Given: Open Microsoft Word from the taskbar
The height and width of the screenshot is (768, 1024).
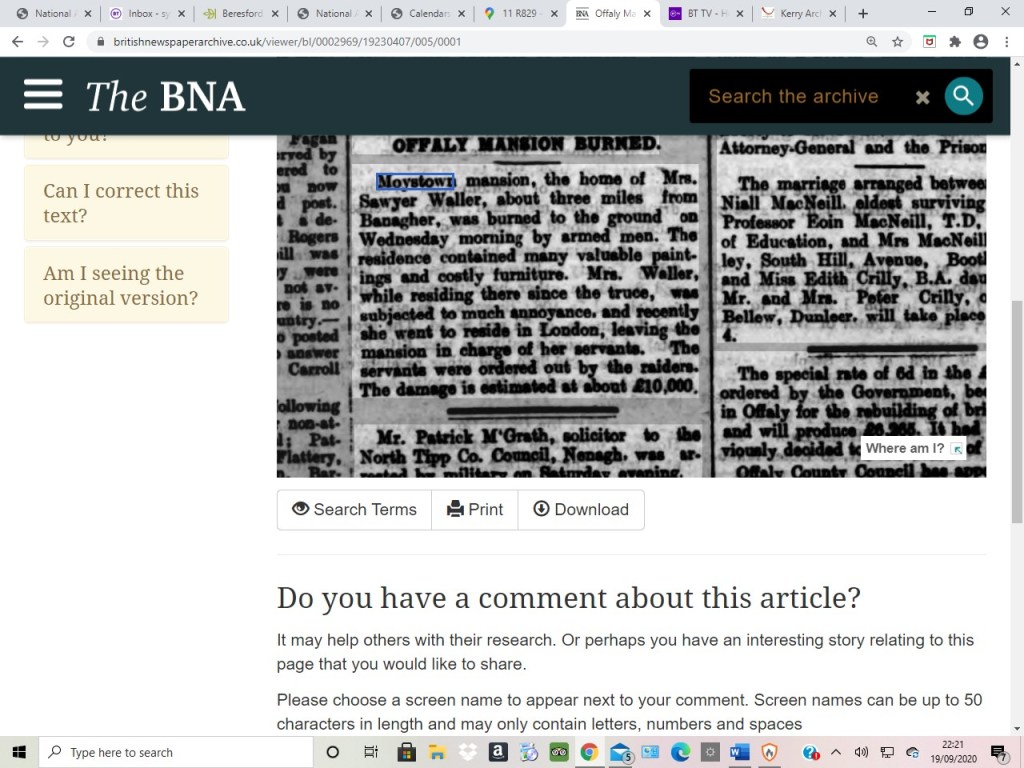Looking at the screenshot, I should click(739, 752).
